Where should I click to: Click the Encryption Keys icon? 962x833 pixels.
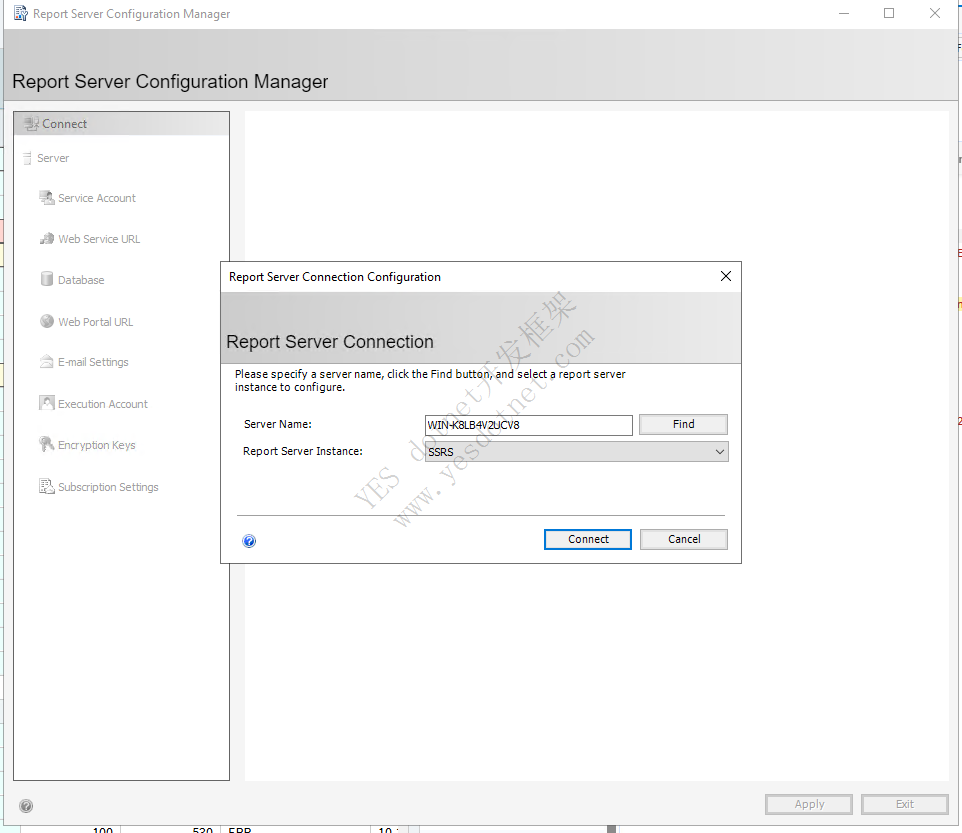pyautogui.click(x=47, y=445)
